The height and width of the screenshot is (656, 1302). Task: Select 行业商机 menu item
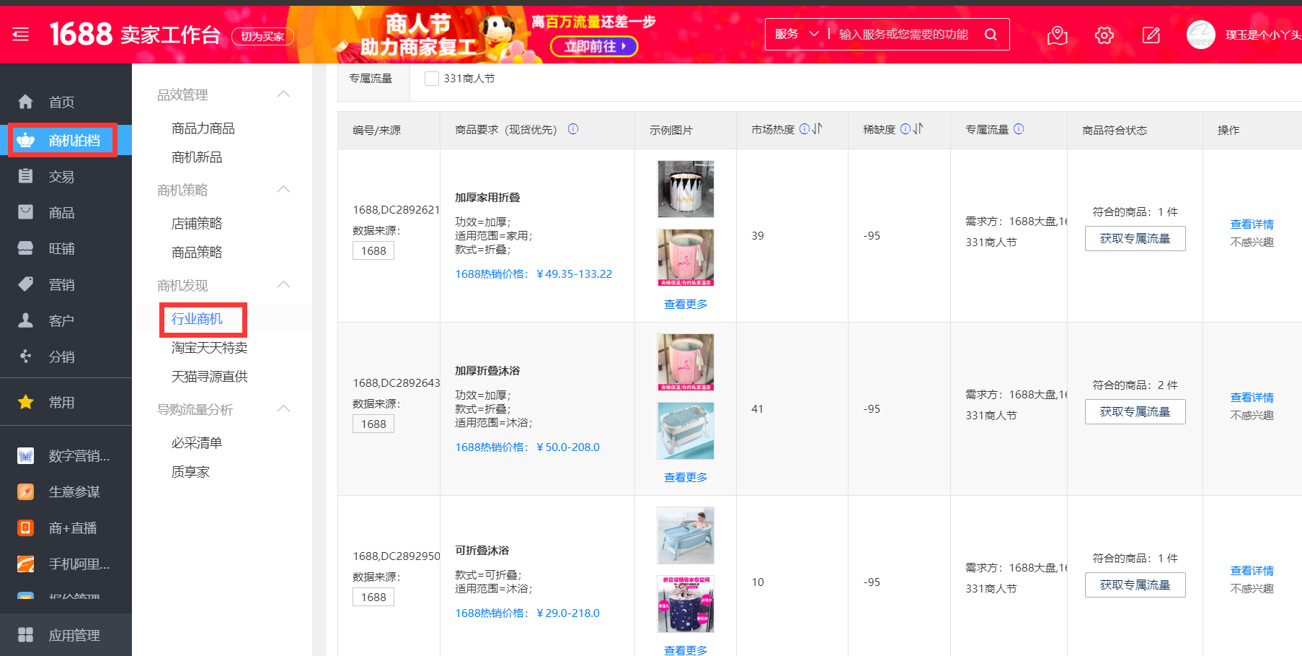click(197, 319)
